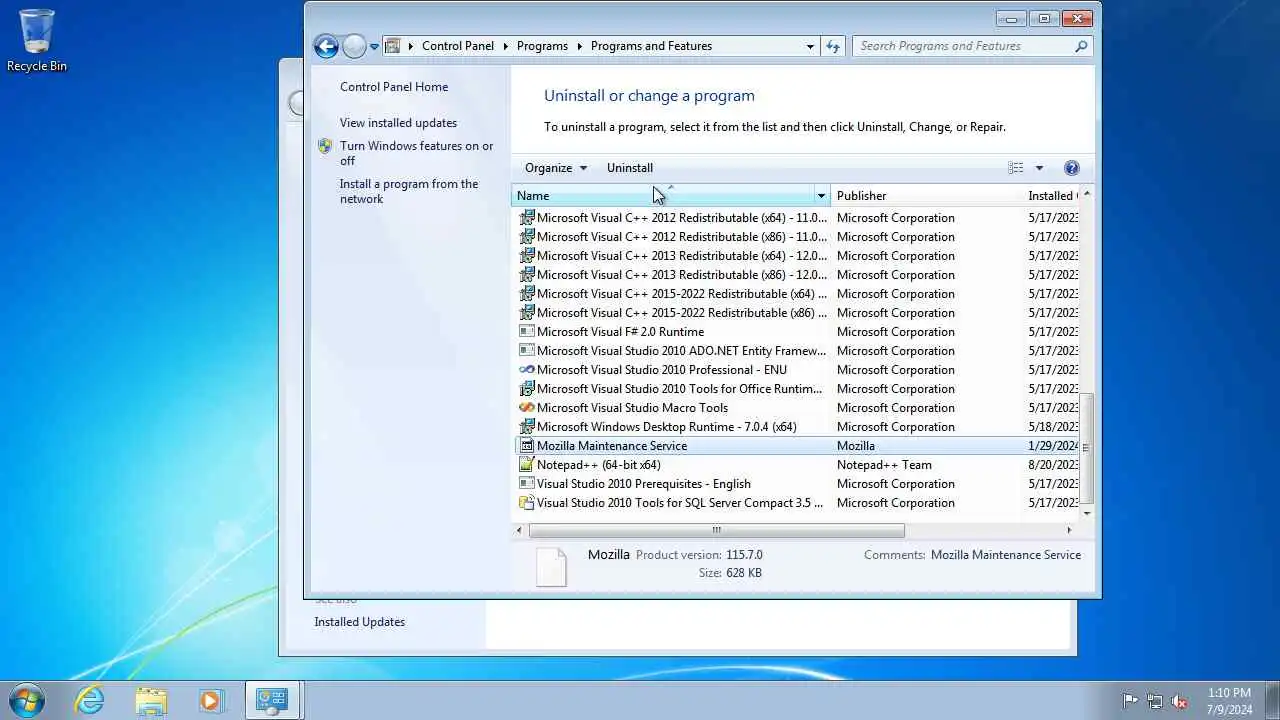Click the Forward navigation arrow

354,46
